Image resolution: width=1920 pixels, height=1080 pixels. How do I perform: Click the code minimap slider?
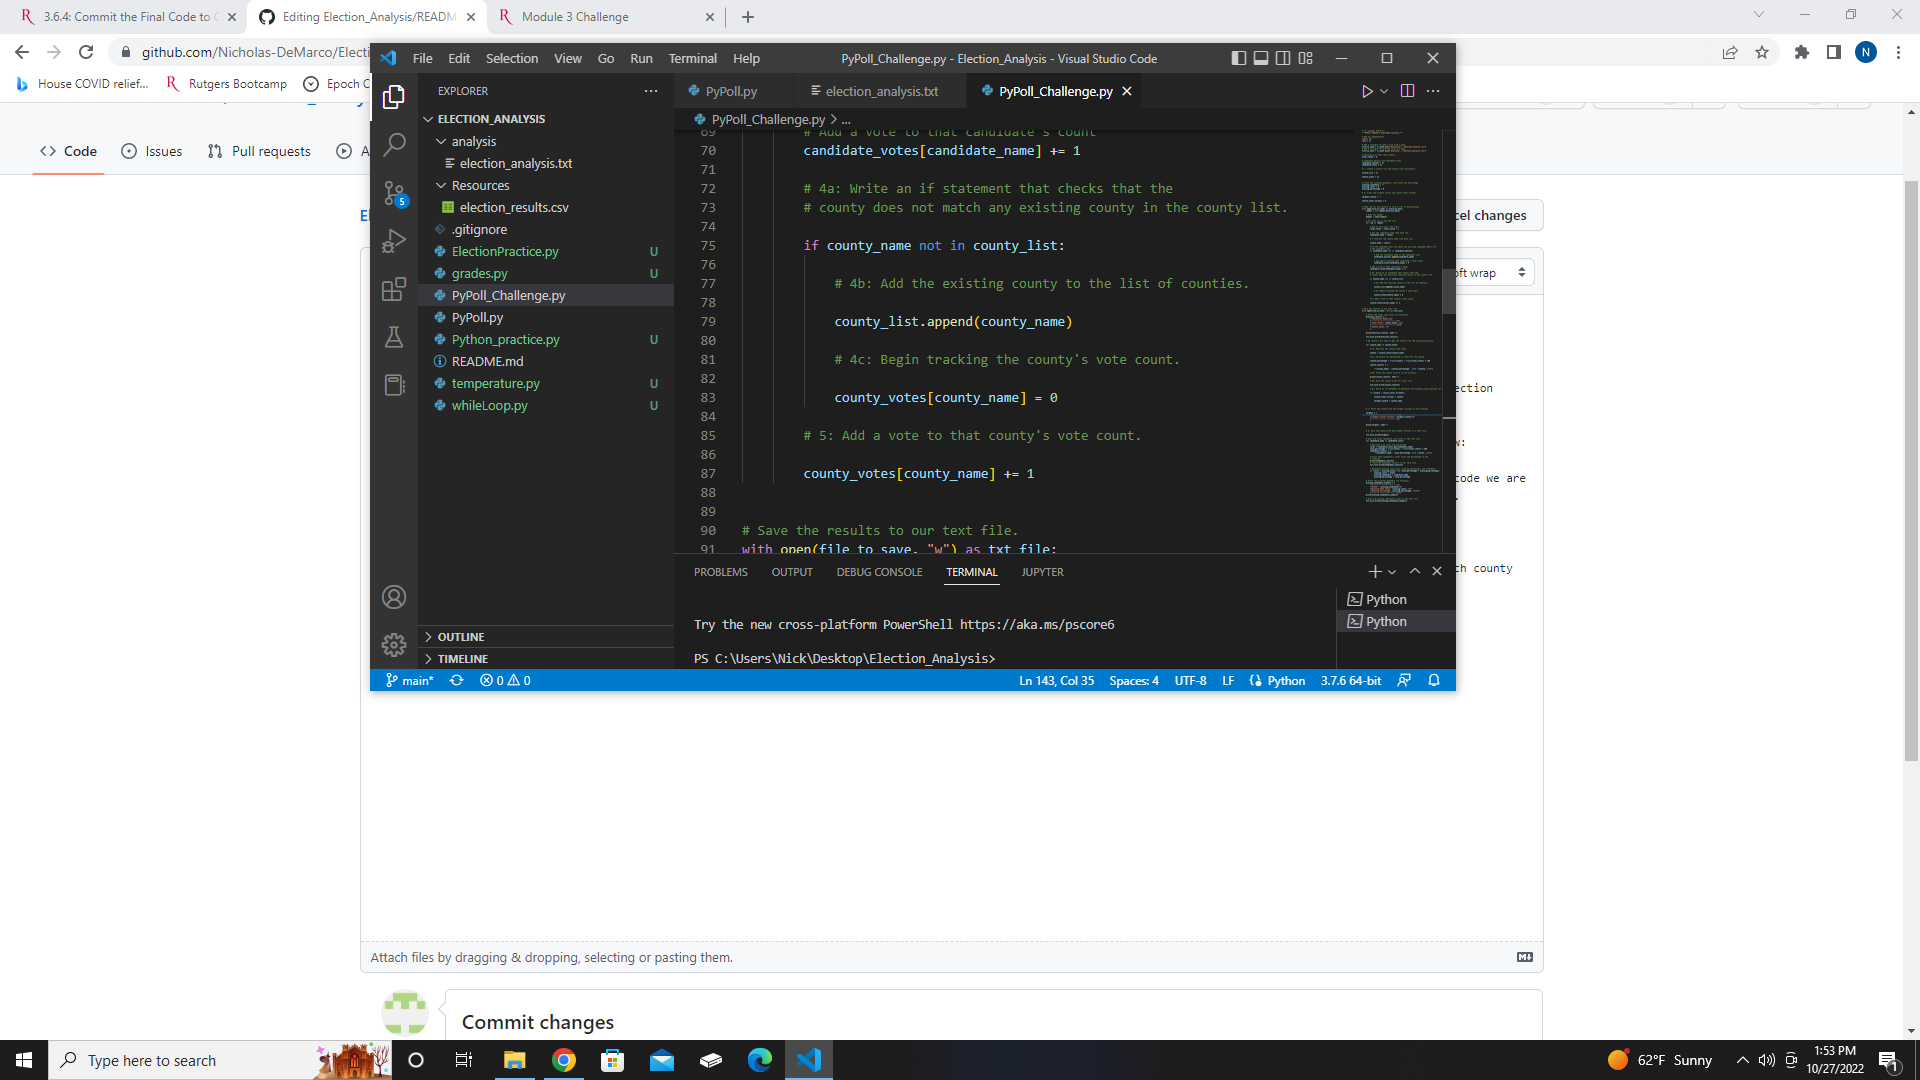(1448, 292)
